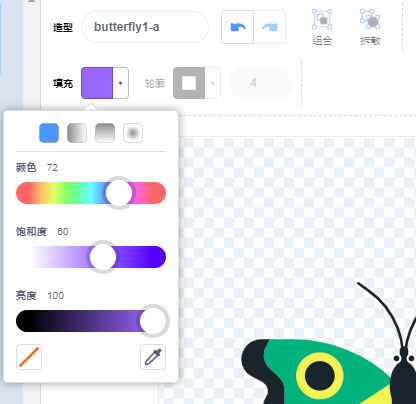Select horizontal gradient fill mode

pos(77,133)
